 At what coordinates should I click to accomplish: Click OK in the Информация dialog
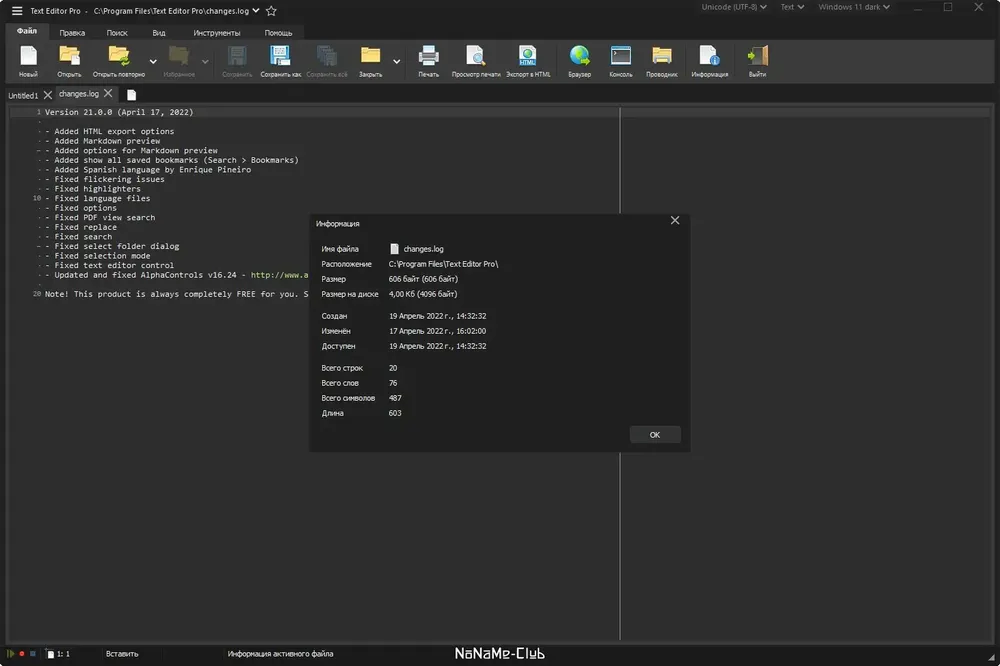[x=655, y=434]
